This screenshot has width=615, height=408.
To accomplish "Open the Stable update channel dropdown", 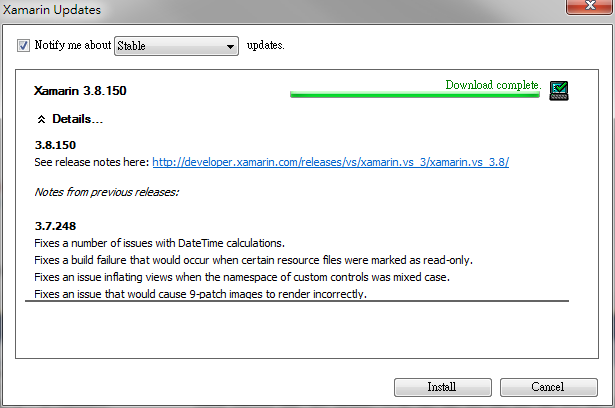I will pos(176,46).
